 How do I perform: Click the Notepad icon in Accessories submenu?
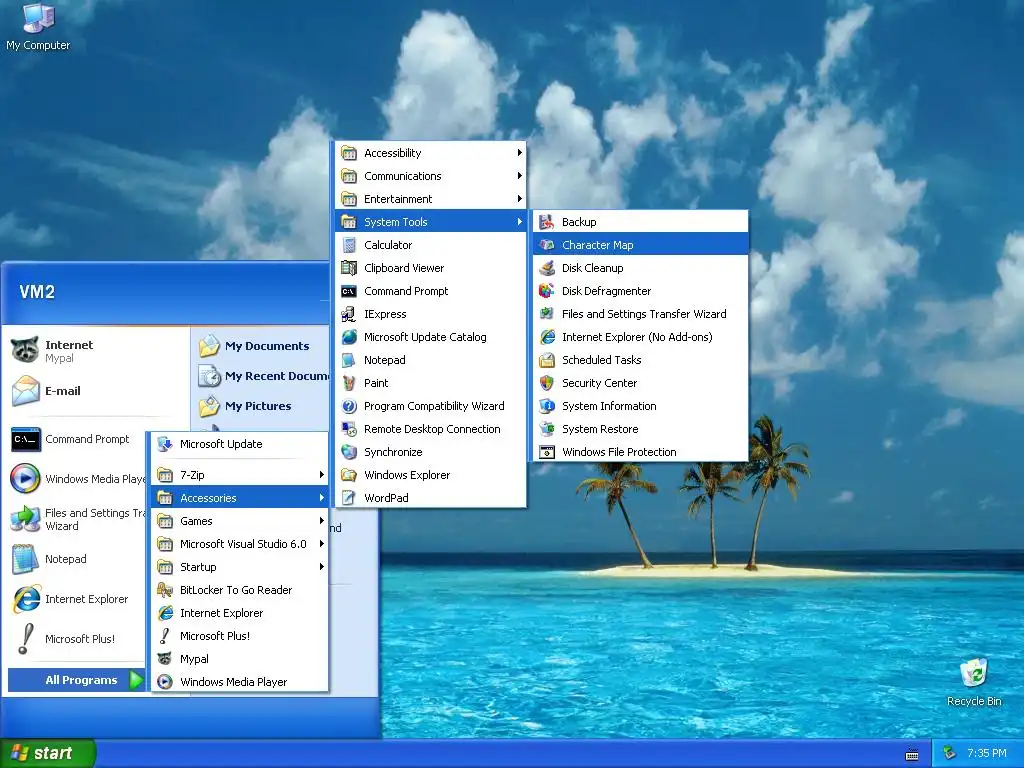click(x=349, y=360)
